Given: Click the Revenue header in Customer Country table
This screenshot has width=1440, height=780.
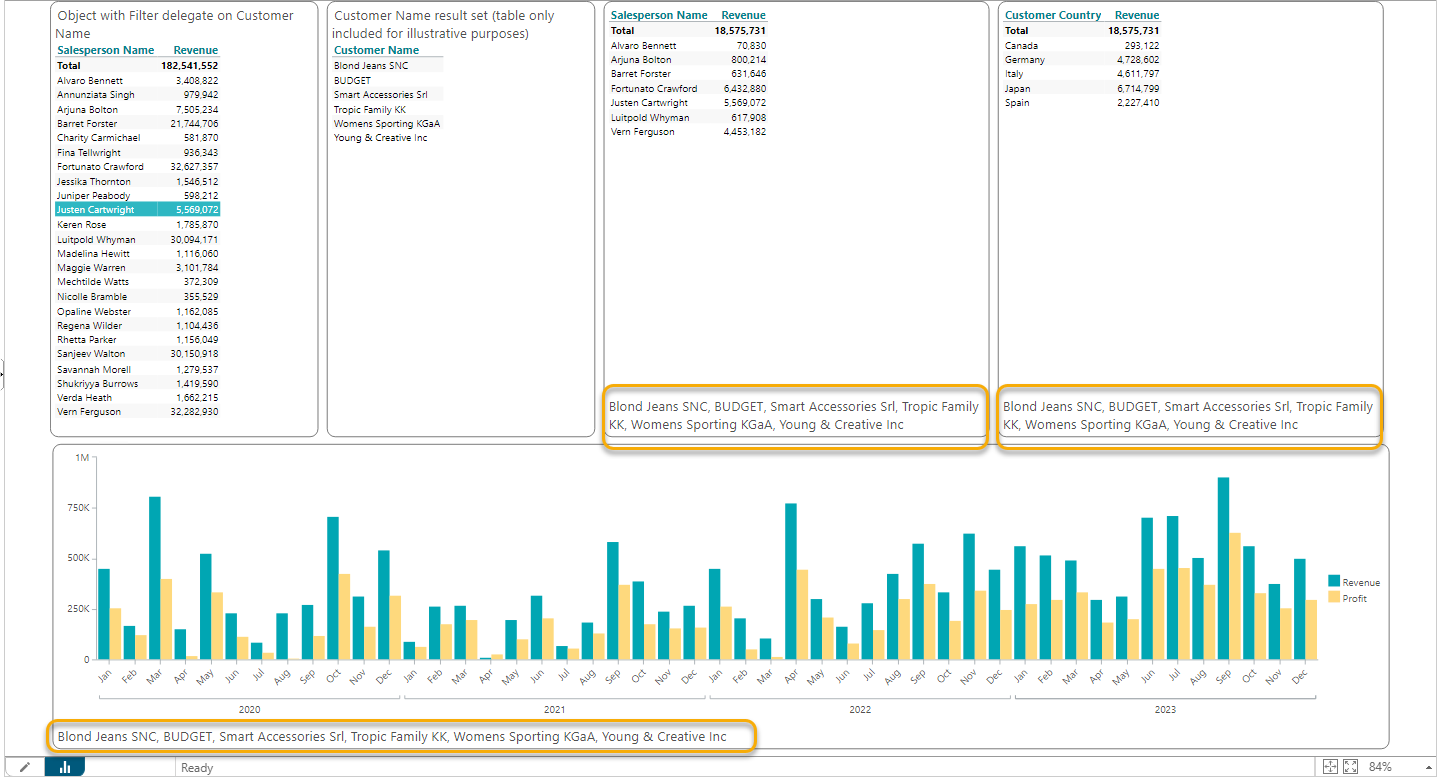Looking at the screenshot, I should click(x=1137, y=15).
